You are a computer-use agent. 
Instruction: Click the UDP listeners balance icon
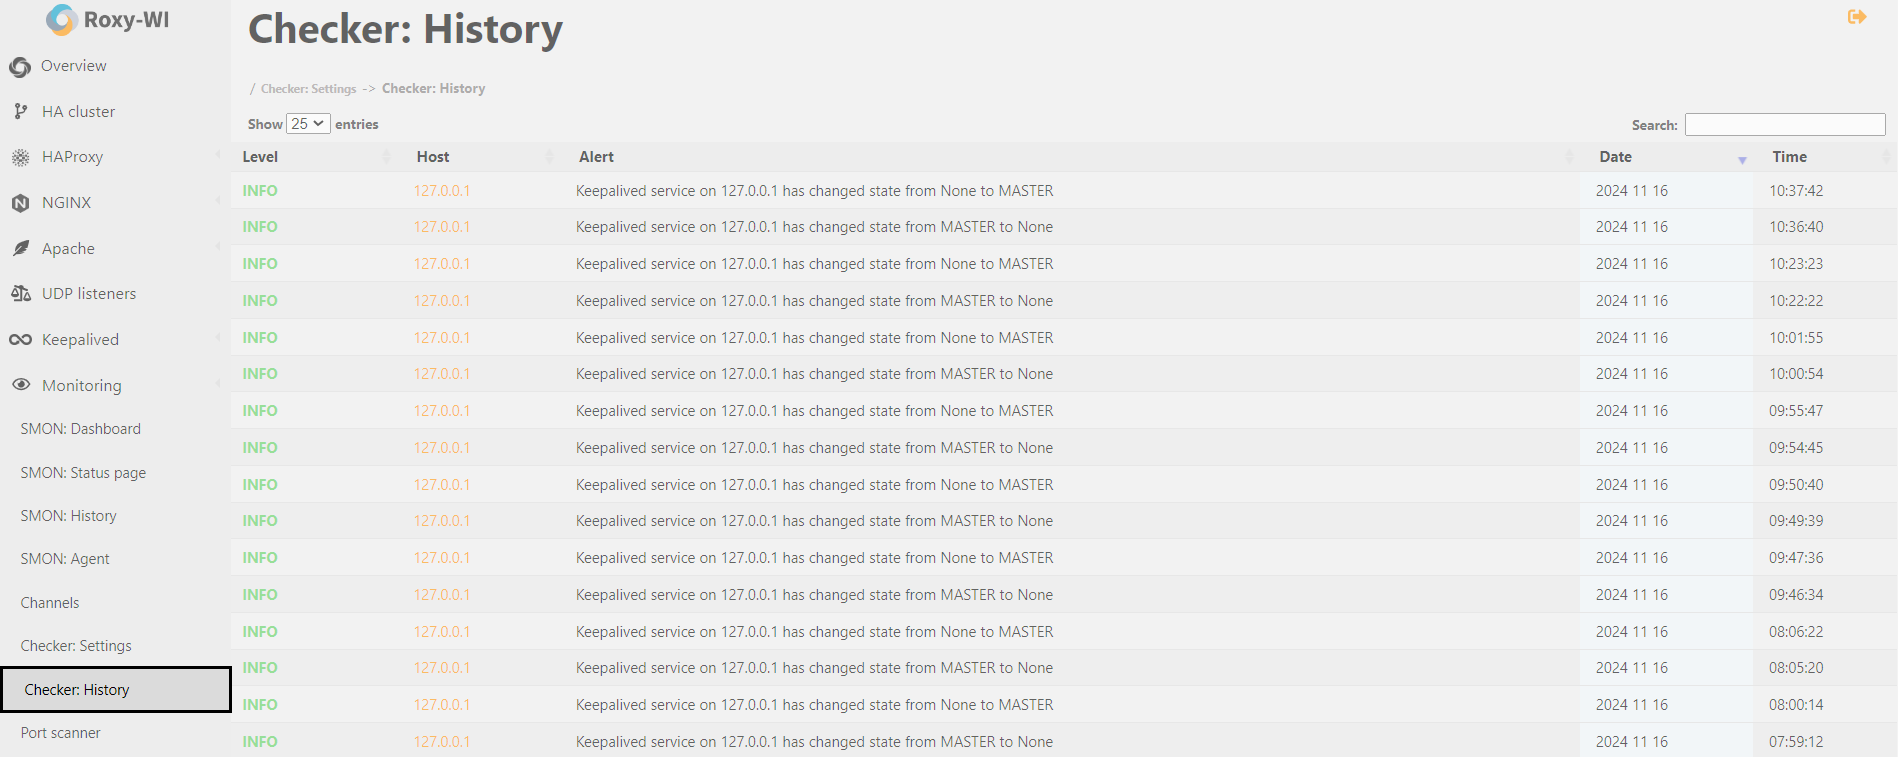pos(20,294)
